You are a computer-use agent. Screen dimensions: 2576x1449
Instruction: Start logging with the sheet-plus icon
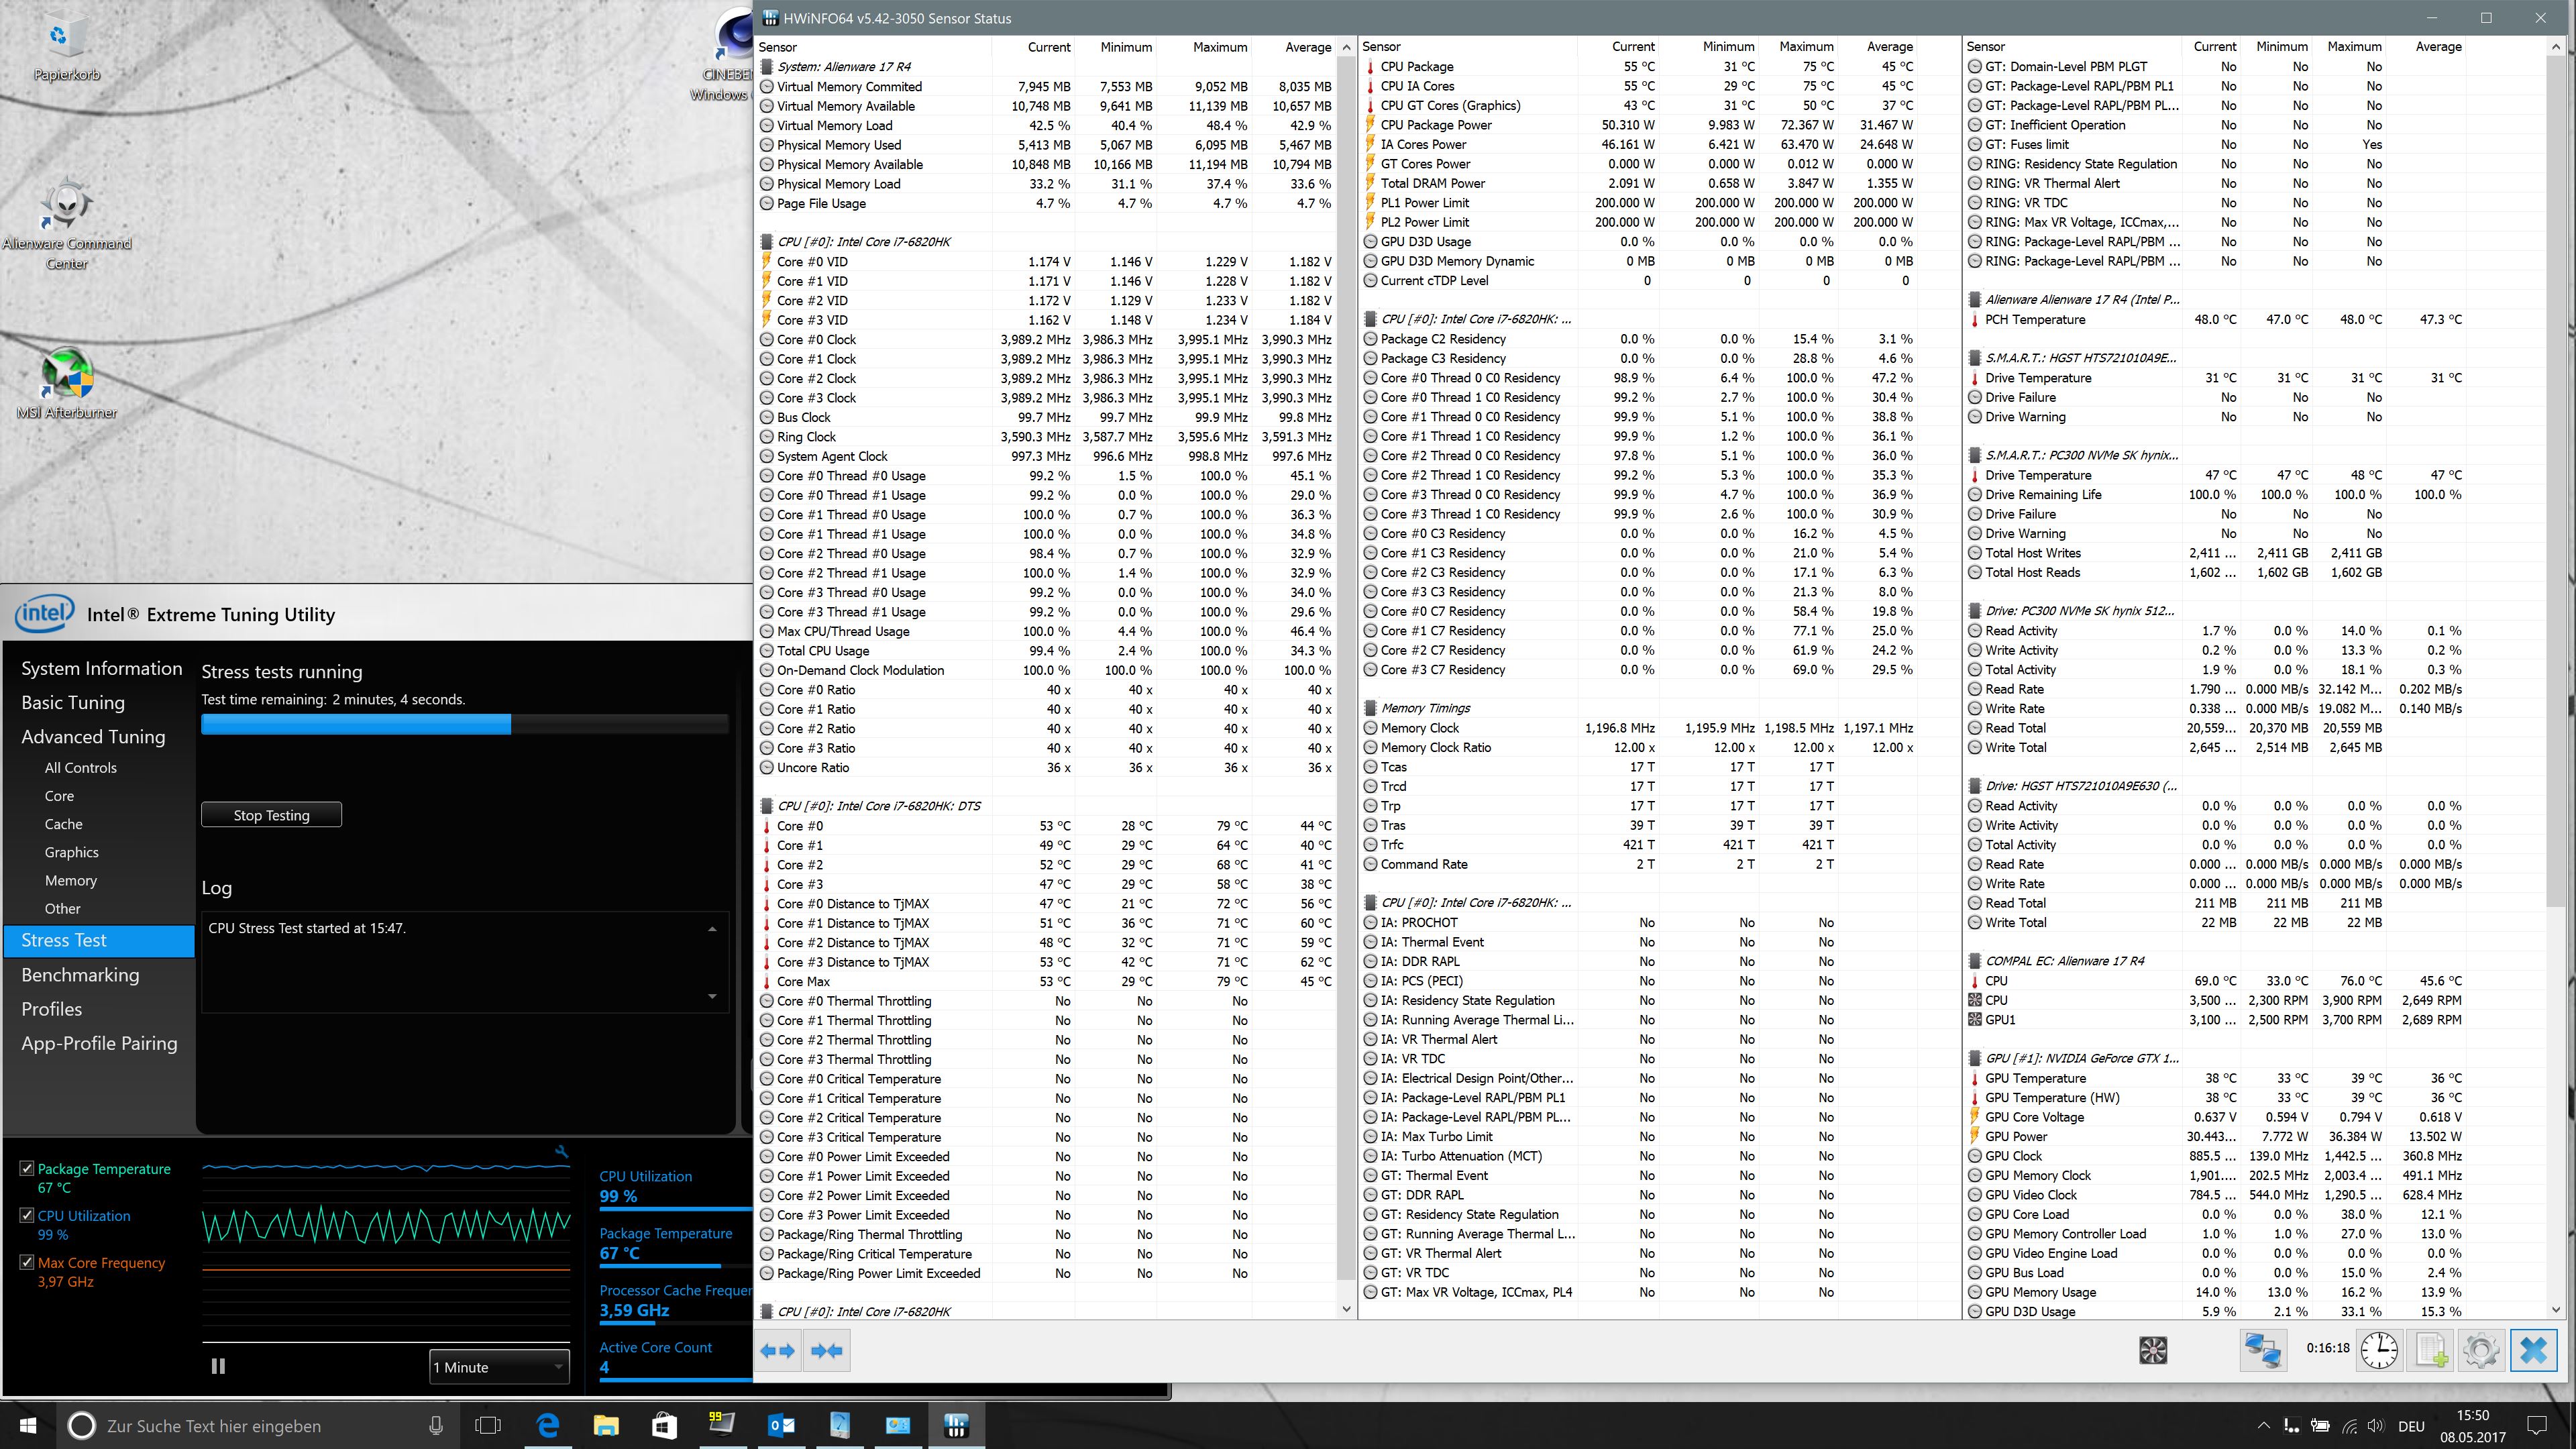(x=2431, y=1351)
